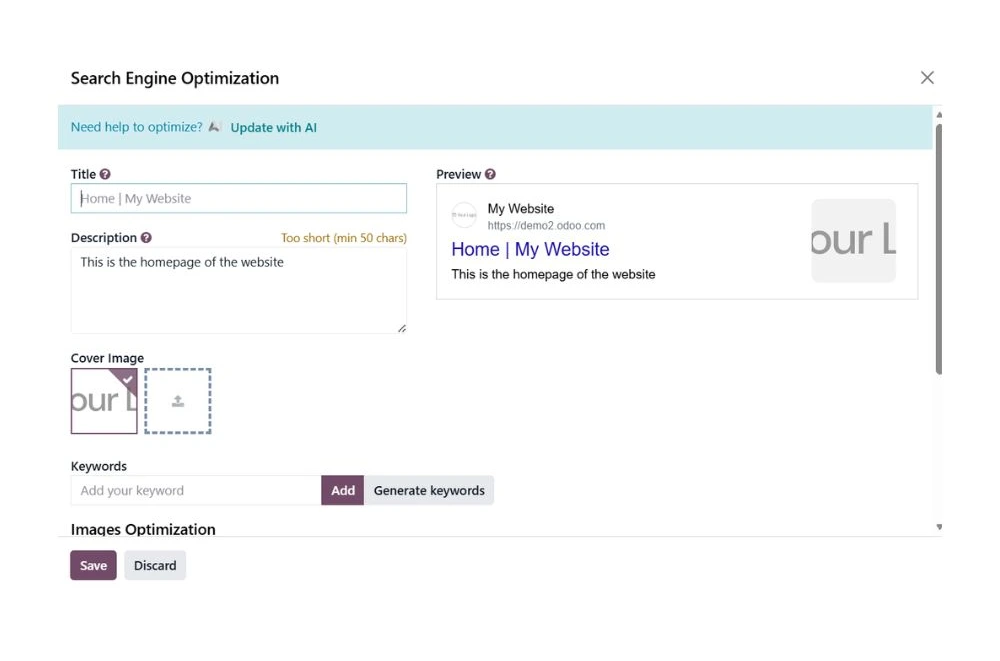
Task: Click the Generate keywords button
Action: click(429, 491)
